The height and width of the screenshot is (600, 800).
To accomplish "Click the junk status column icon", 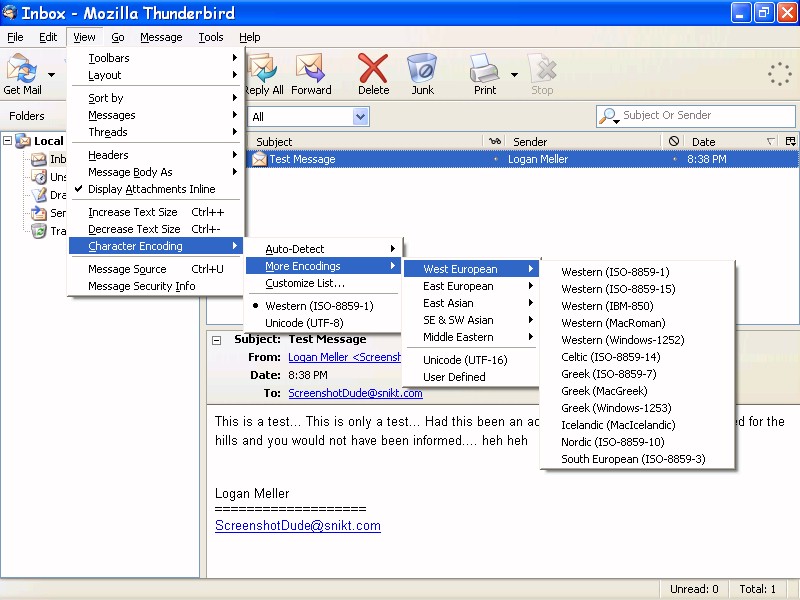I will [x=673, y=141].
